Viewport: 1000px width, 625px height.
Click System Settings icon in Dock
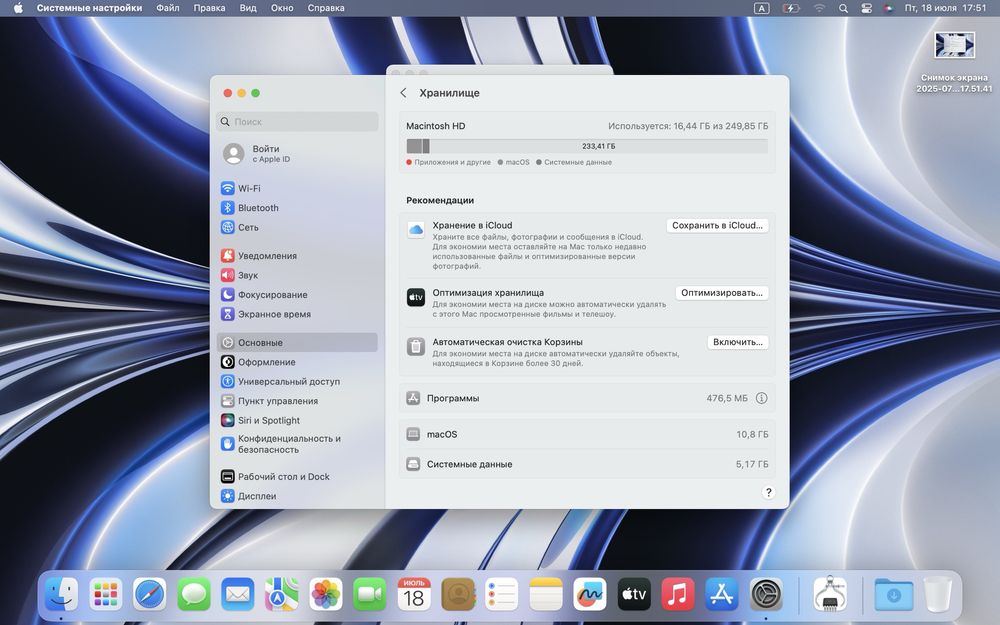coord(766,594)
